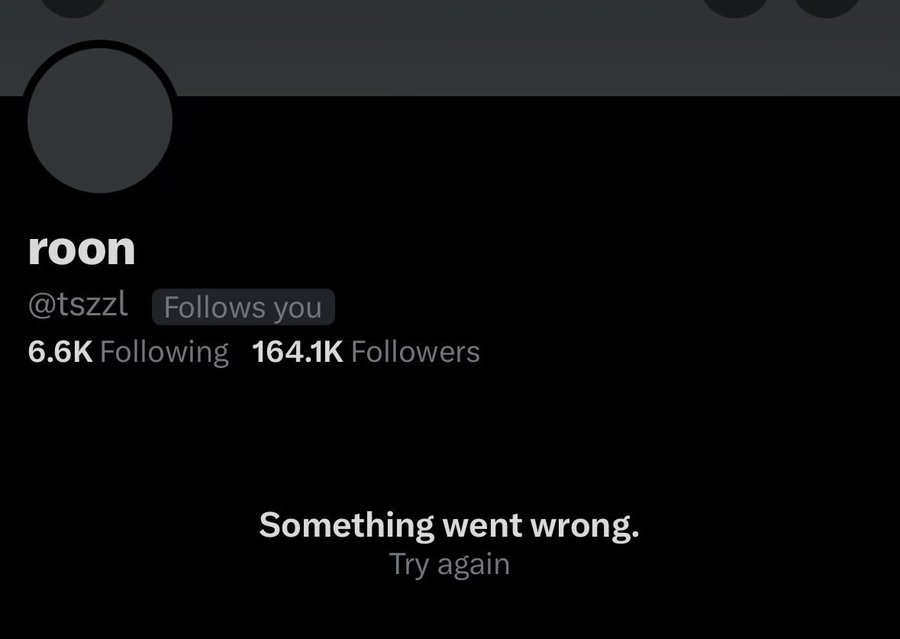
Task: Tap the second-from-right circular header button
Action: (x=735, y=6)
